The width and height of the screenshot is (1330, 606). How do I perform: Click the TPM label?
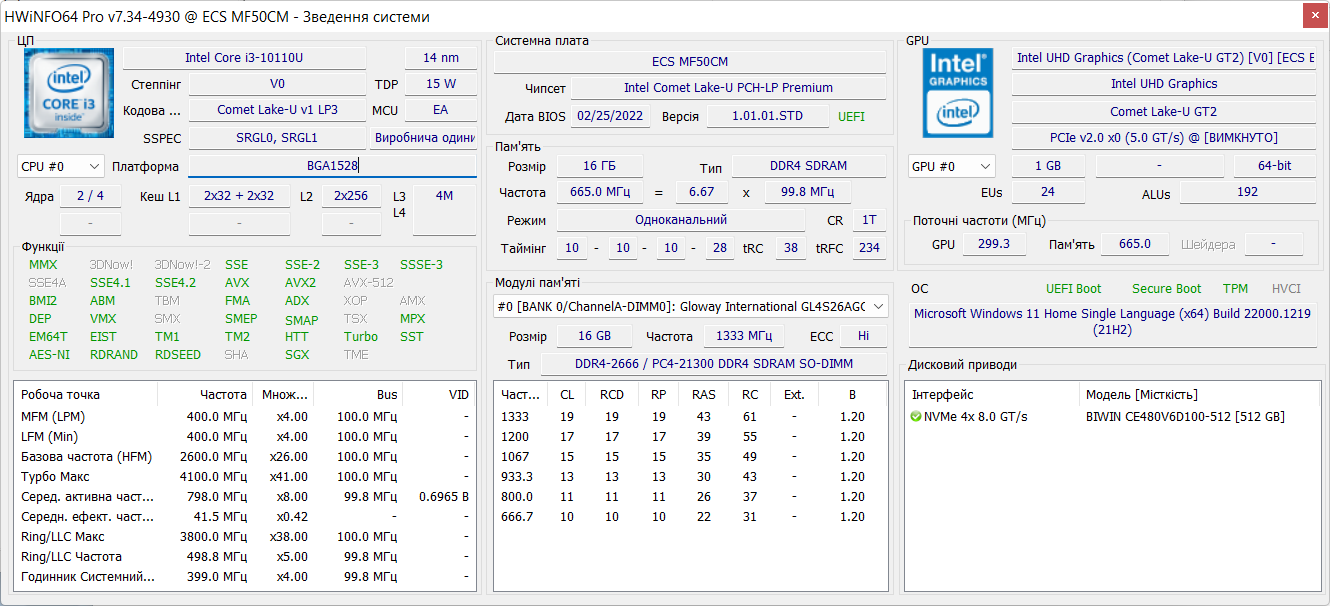tap(1235, 289)
